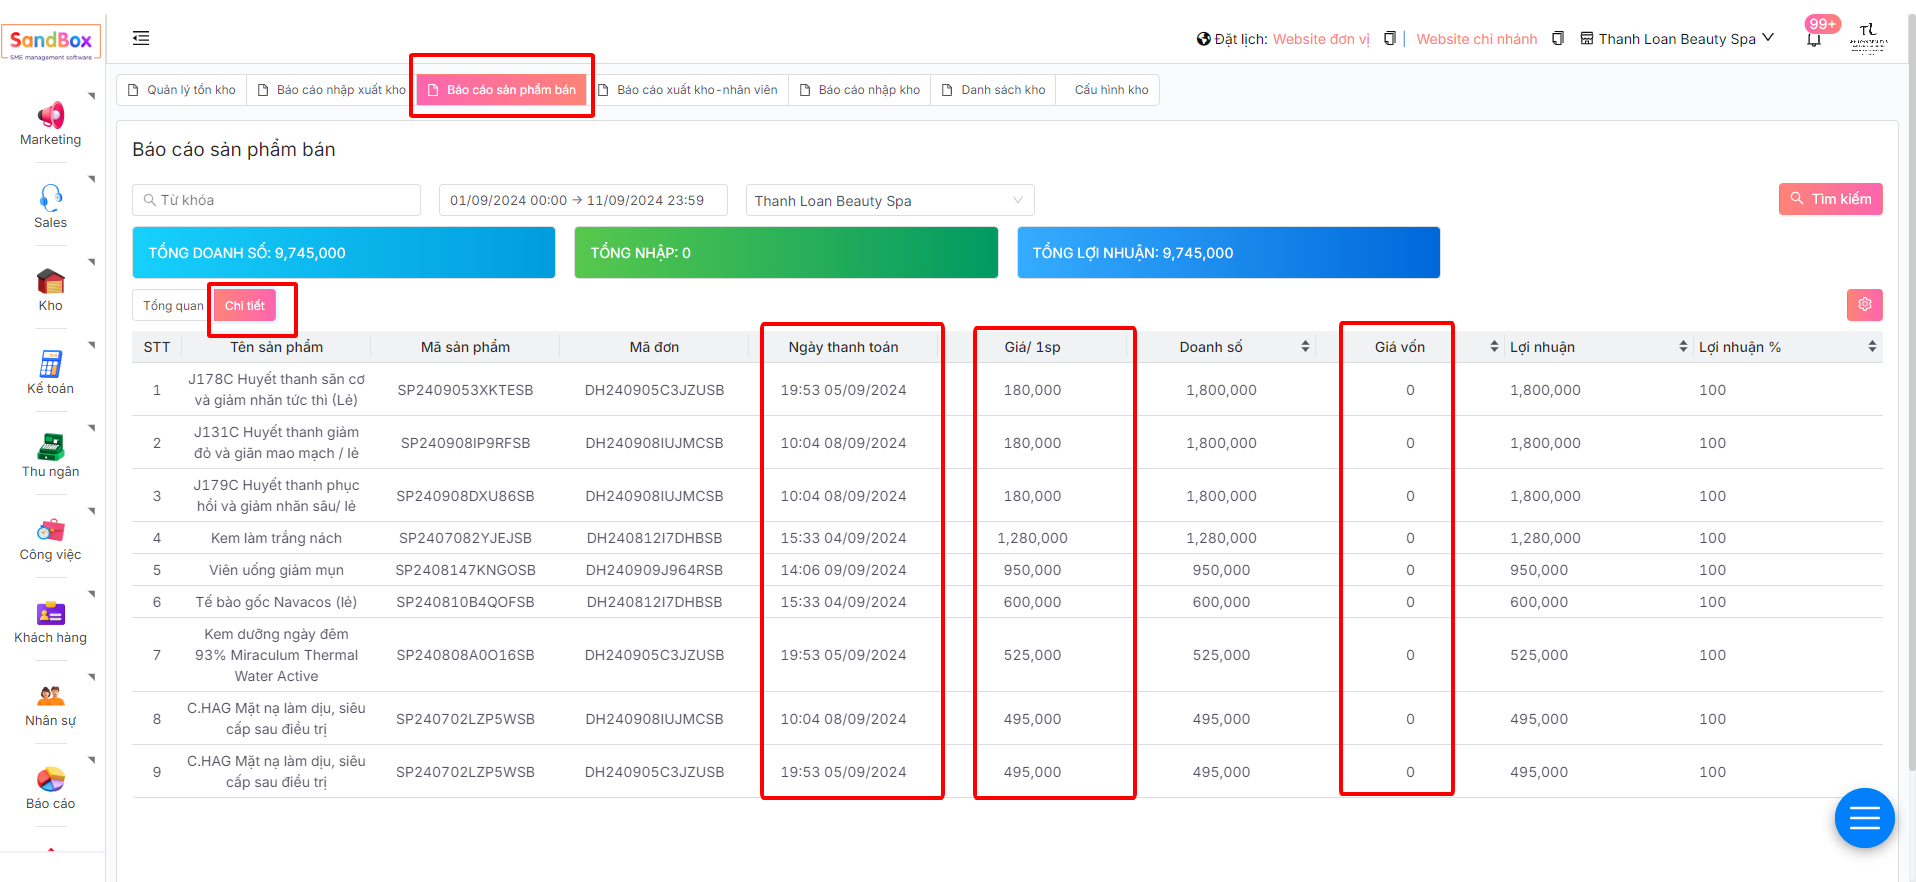Open the date range picker
1916x882 pixels.
(582, 201)
